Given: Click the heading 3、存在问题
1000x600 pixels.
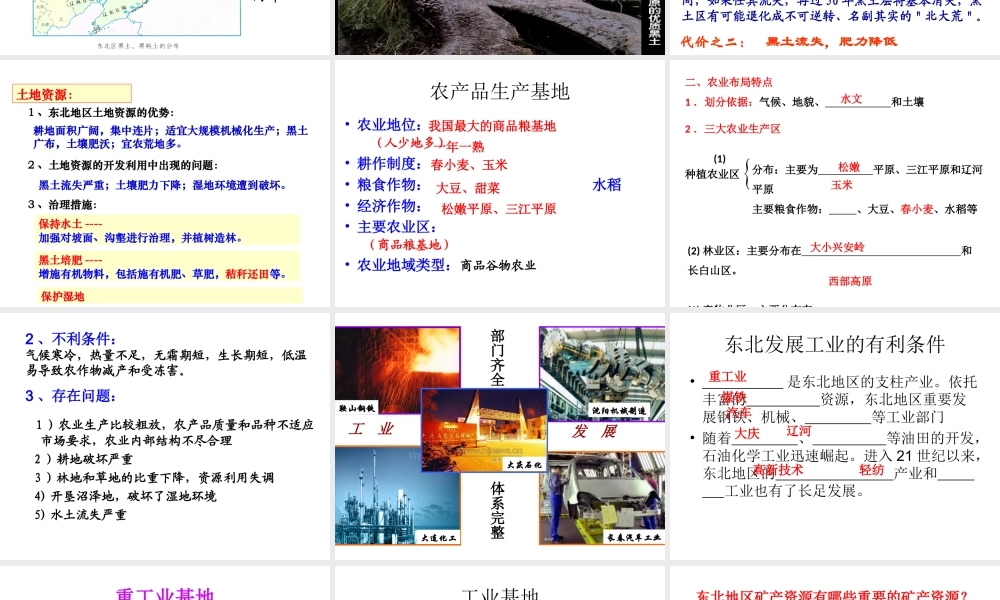Looking at the screenshot, I should point(71,395).
